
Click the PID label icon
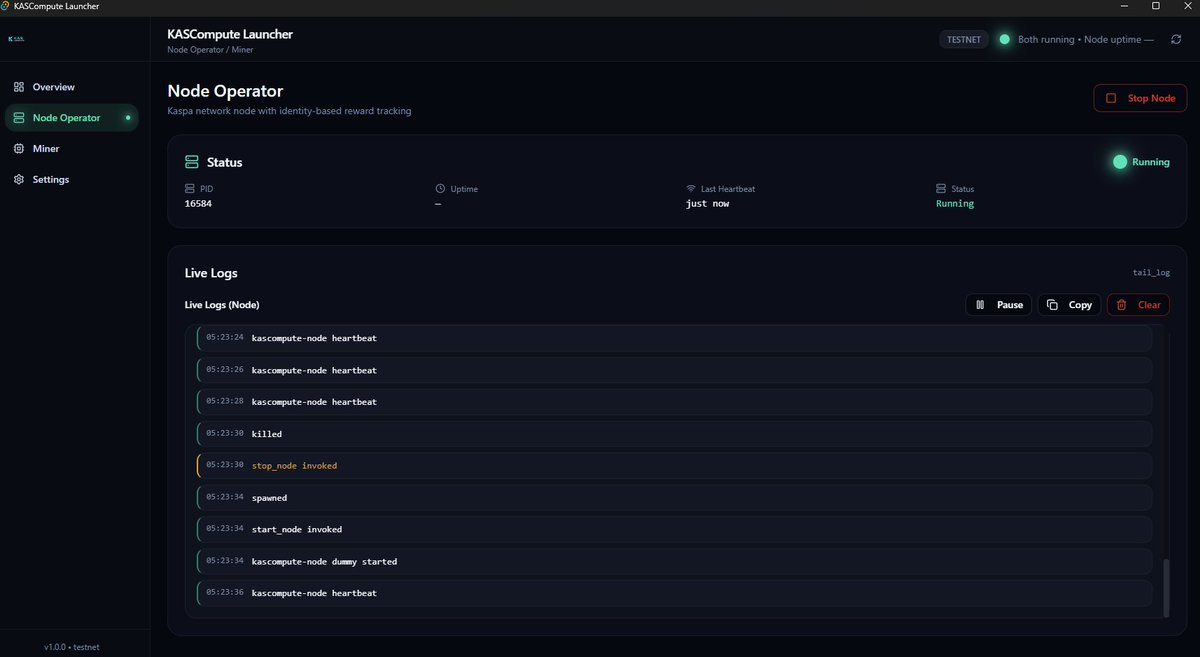click(x=190, y=188)
